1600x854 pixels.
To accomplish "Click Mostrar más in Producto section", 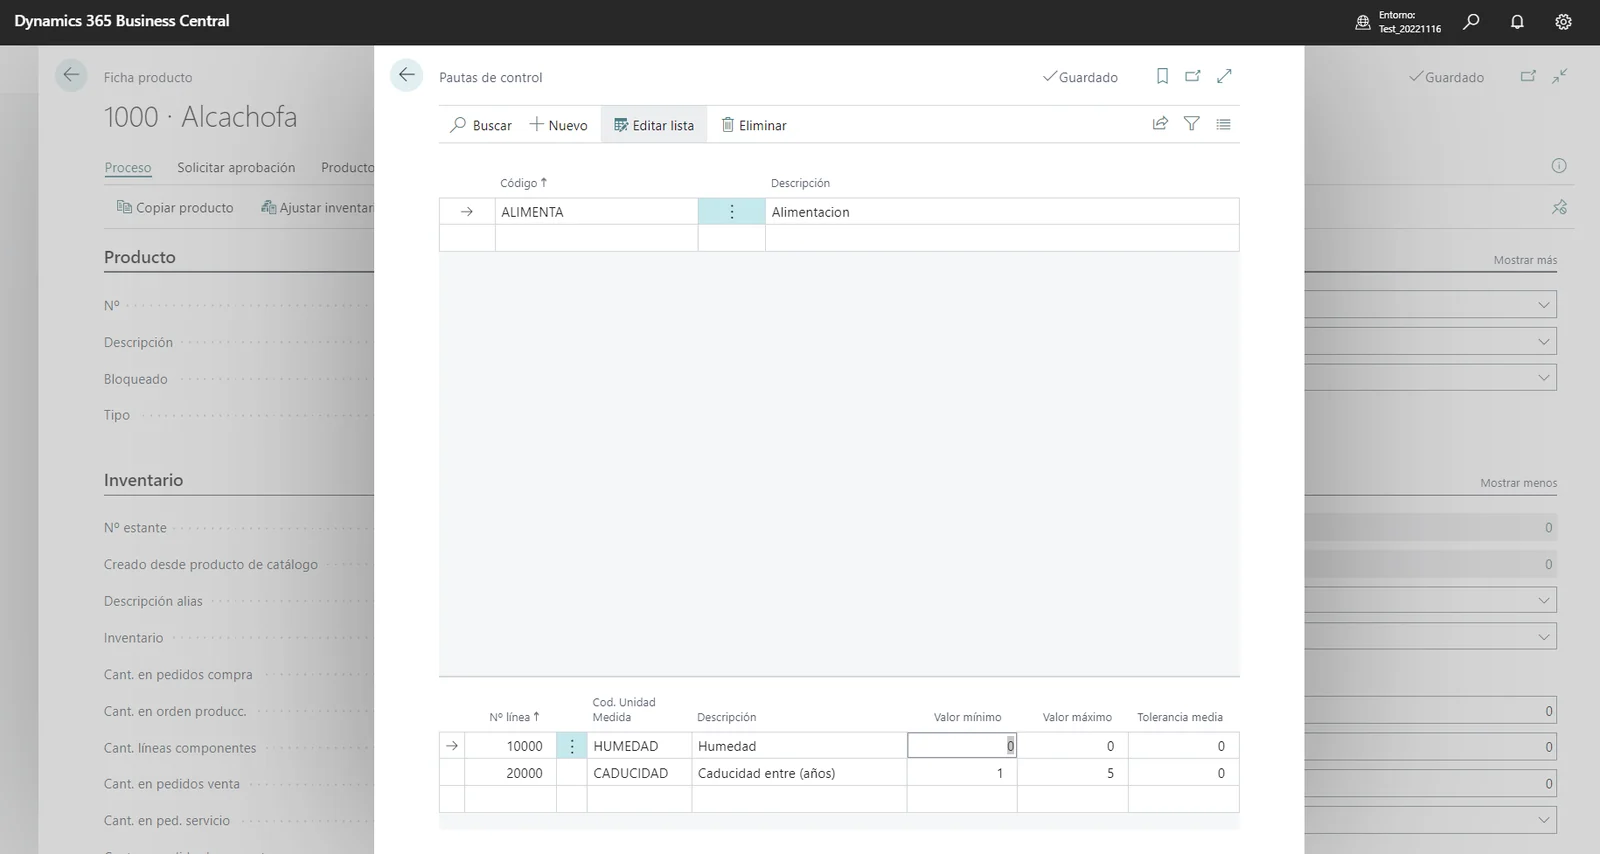I will pos(1525,260).
